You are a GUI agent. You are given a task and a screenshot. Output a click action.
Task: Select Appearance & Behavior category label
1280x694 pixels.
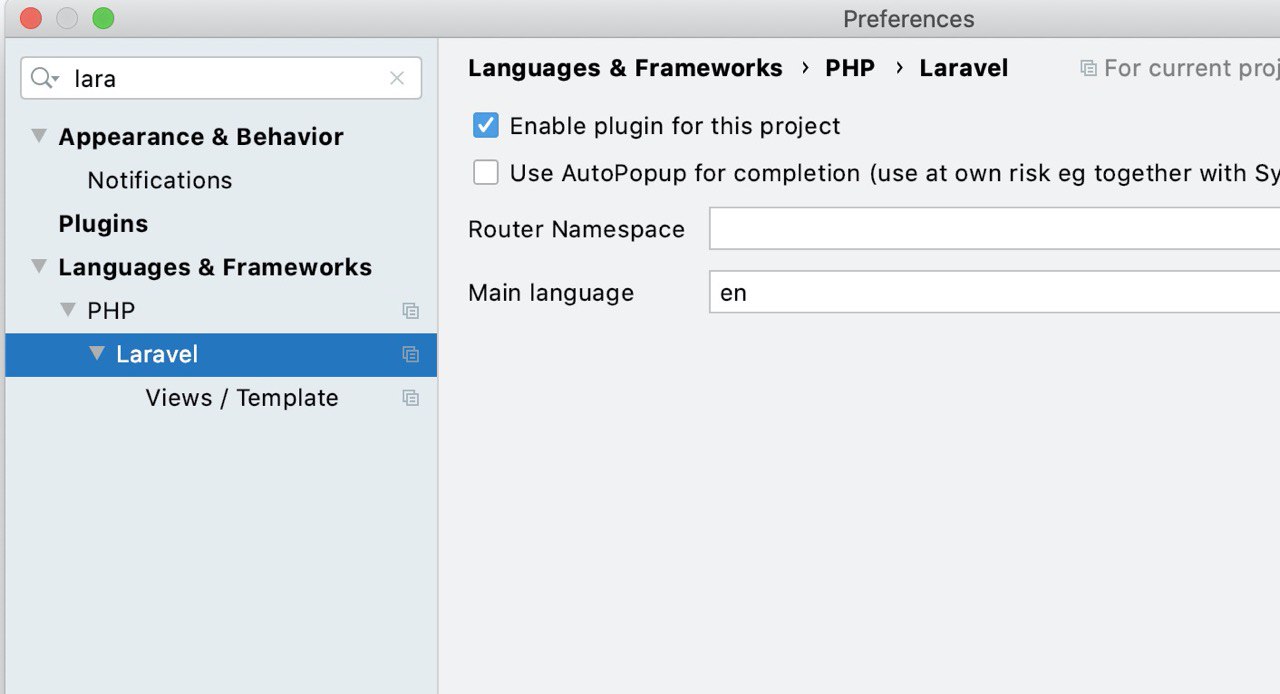coord(201,137)
